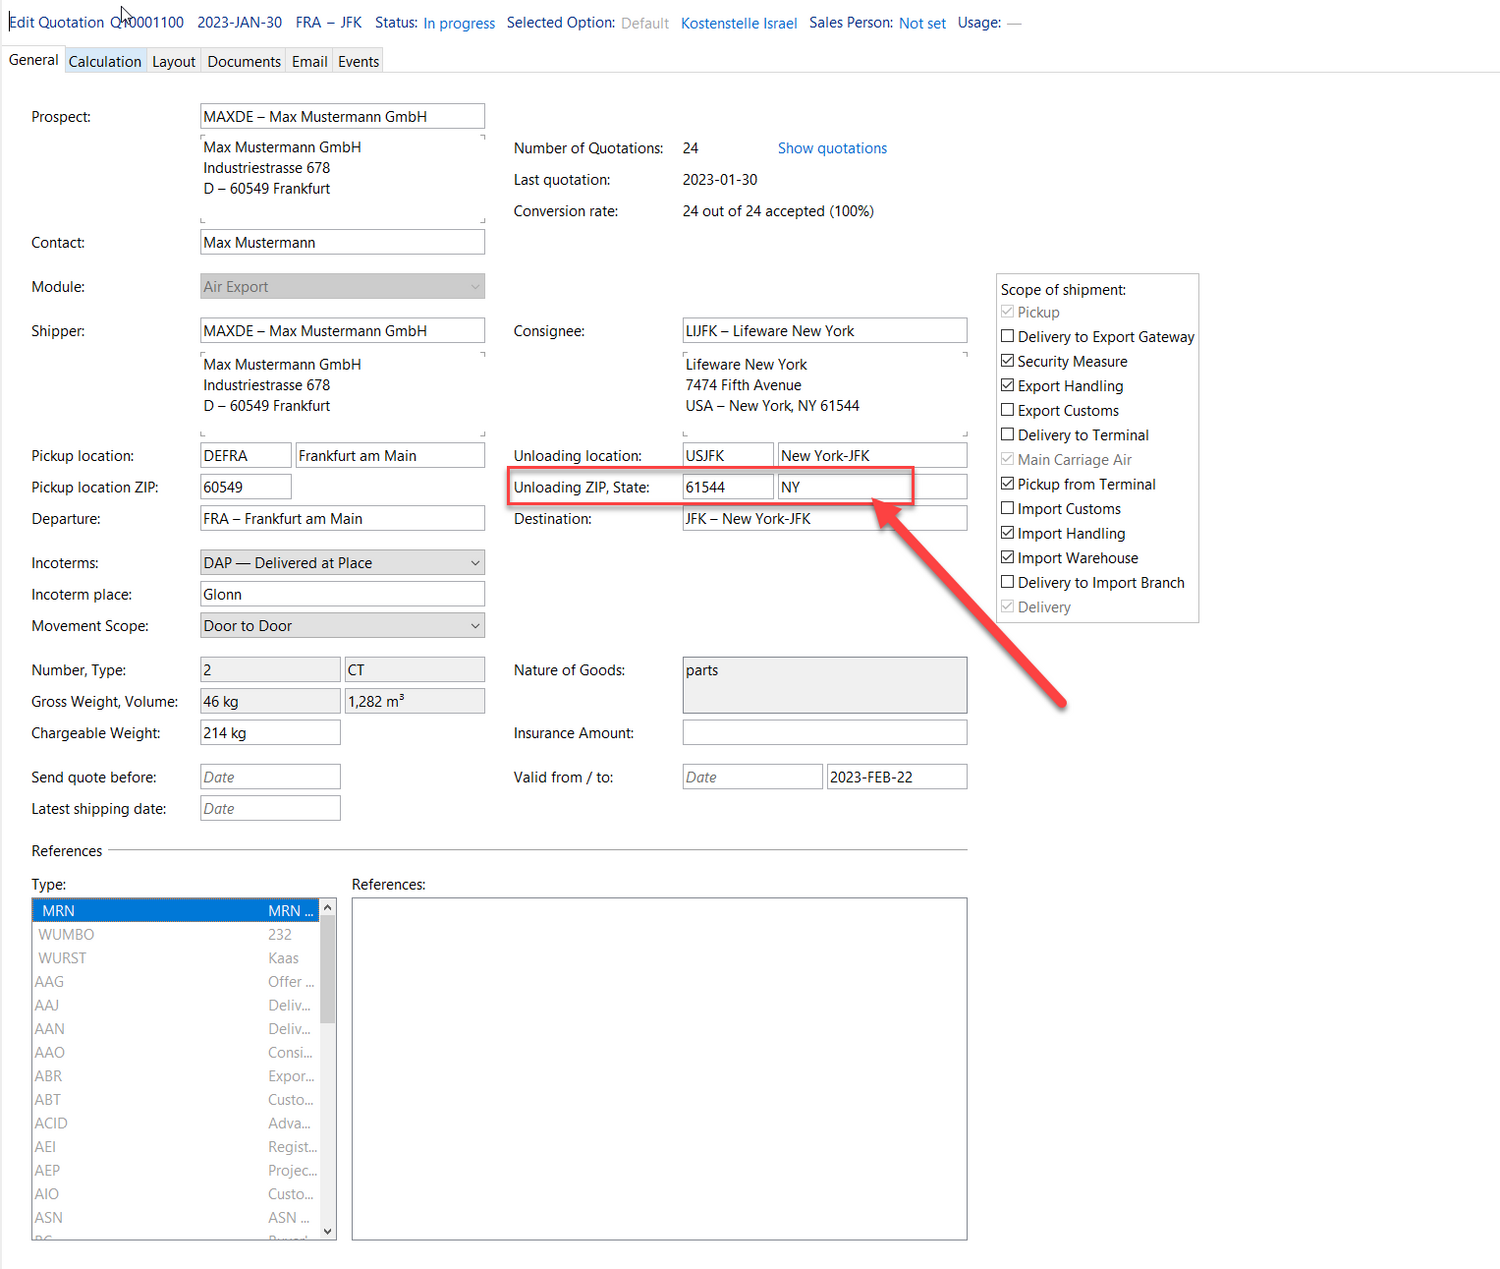
Task: Go to the Events tab
Action: pyautogui.click(x=358, y=61)
